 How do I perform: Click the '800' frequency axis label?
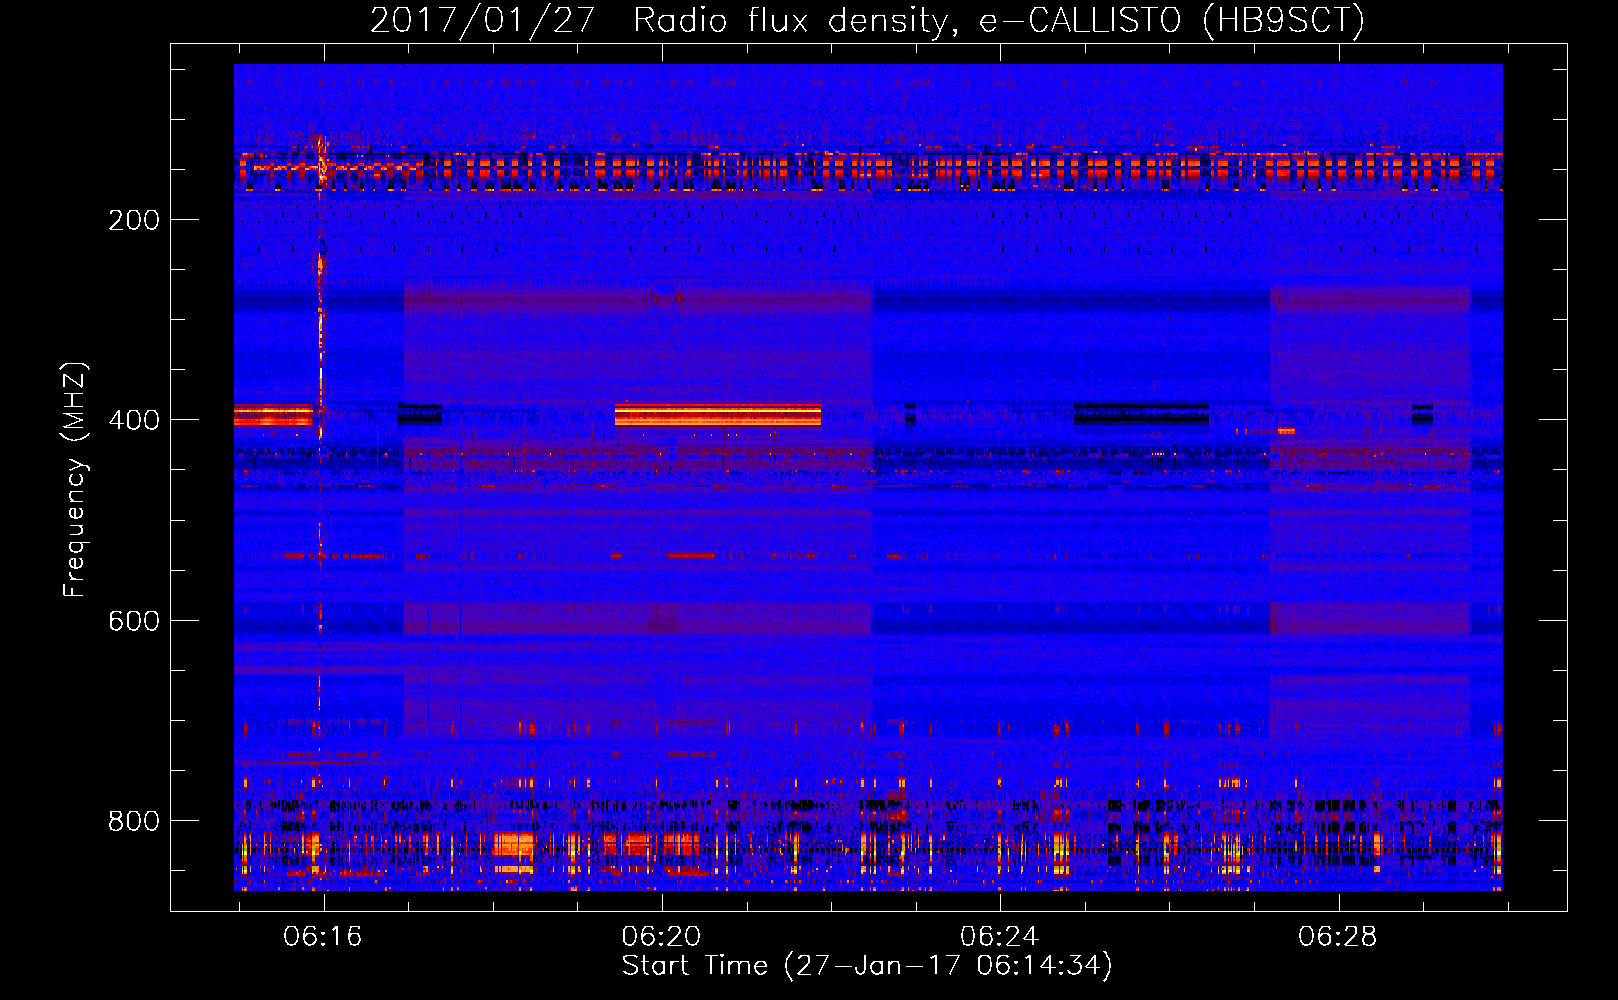(134, 821)
